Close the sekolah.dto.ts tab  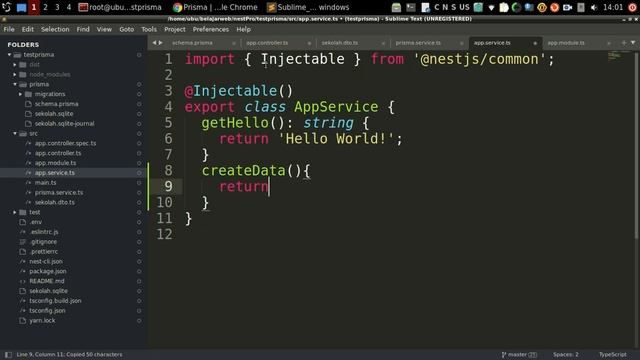pos(383,43)
